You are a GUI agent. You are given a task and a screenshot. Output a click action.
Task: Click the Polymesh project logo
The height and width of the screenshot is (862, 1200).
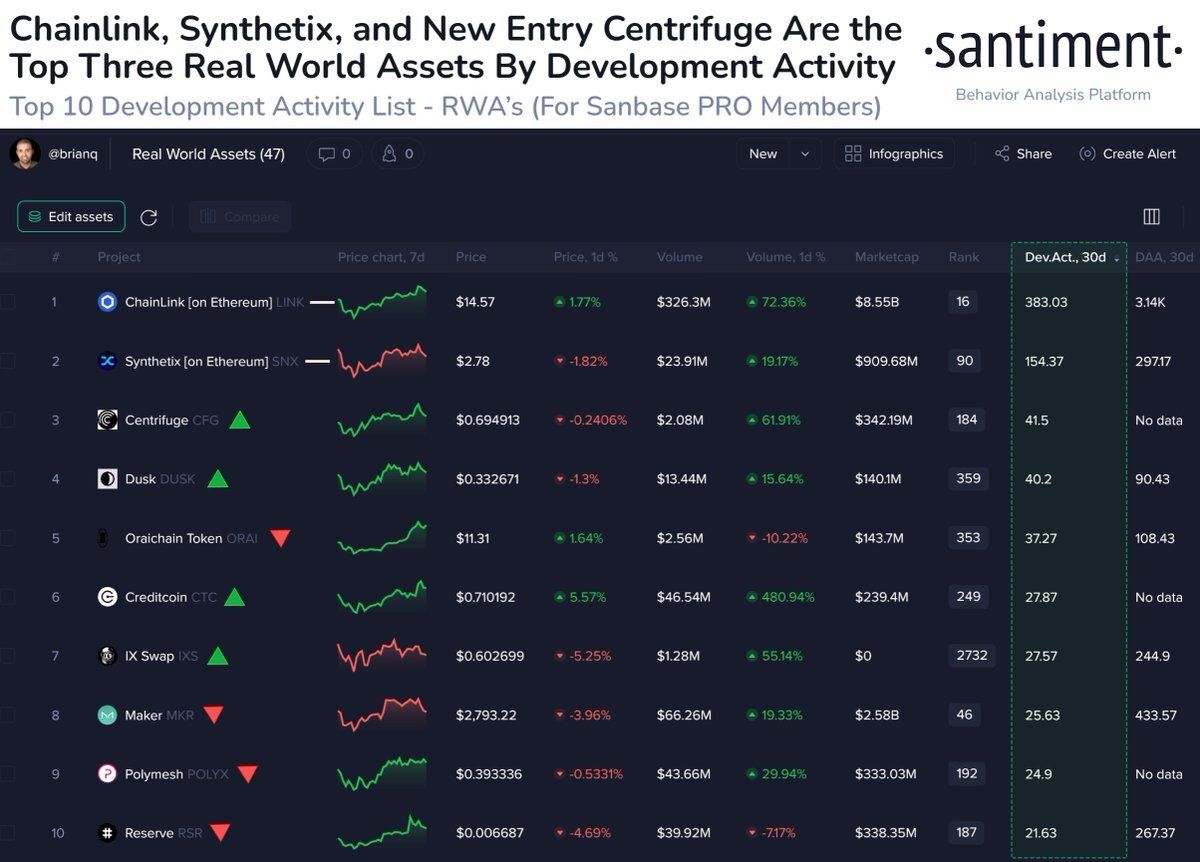click(107, 774)
